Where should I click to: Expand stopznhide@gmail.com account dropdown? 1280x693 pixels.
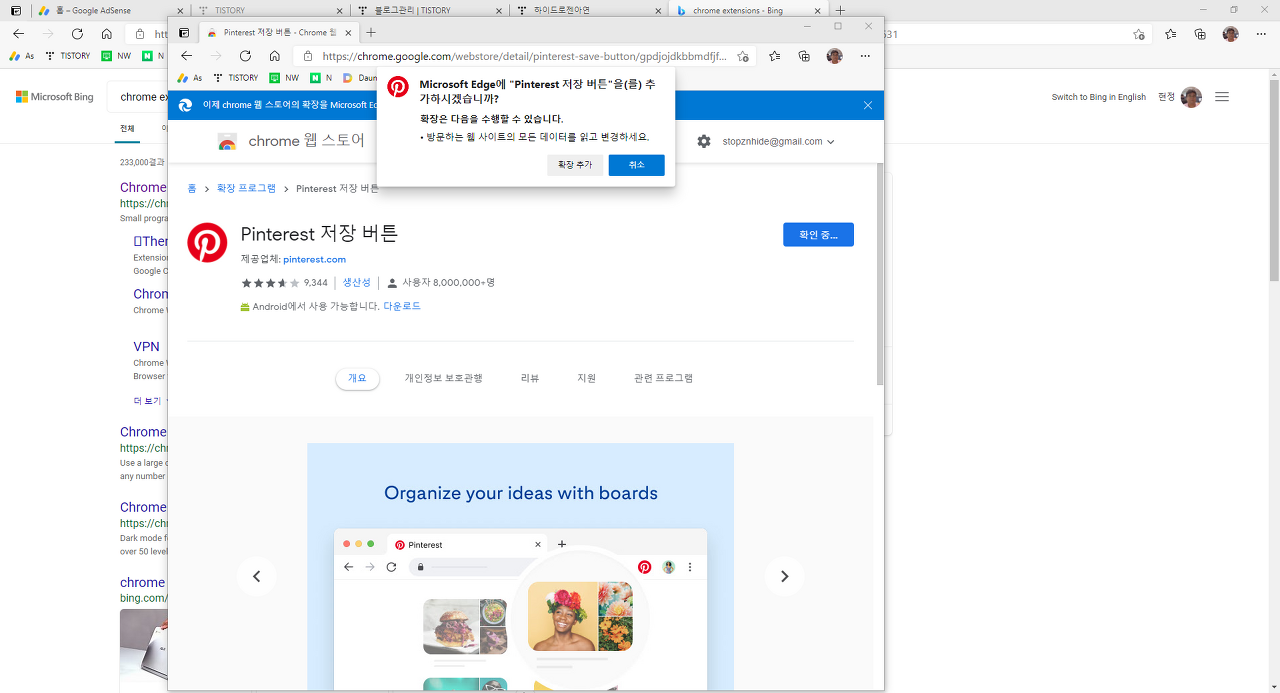click(x=779, y=141)
